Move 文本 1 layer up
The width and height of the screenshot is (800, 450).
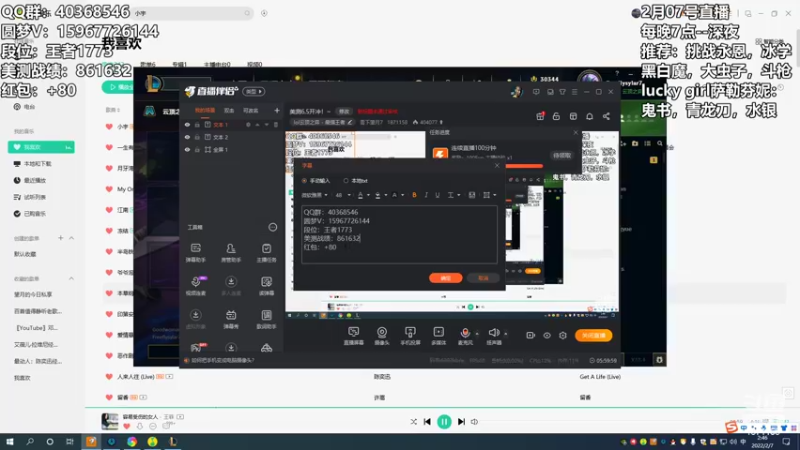(x=258, y=124)
